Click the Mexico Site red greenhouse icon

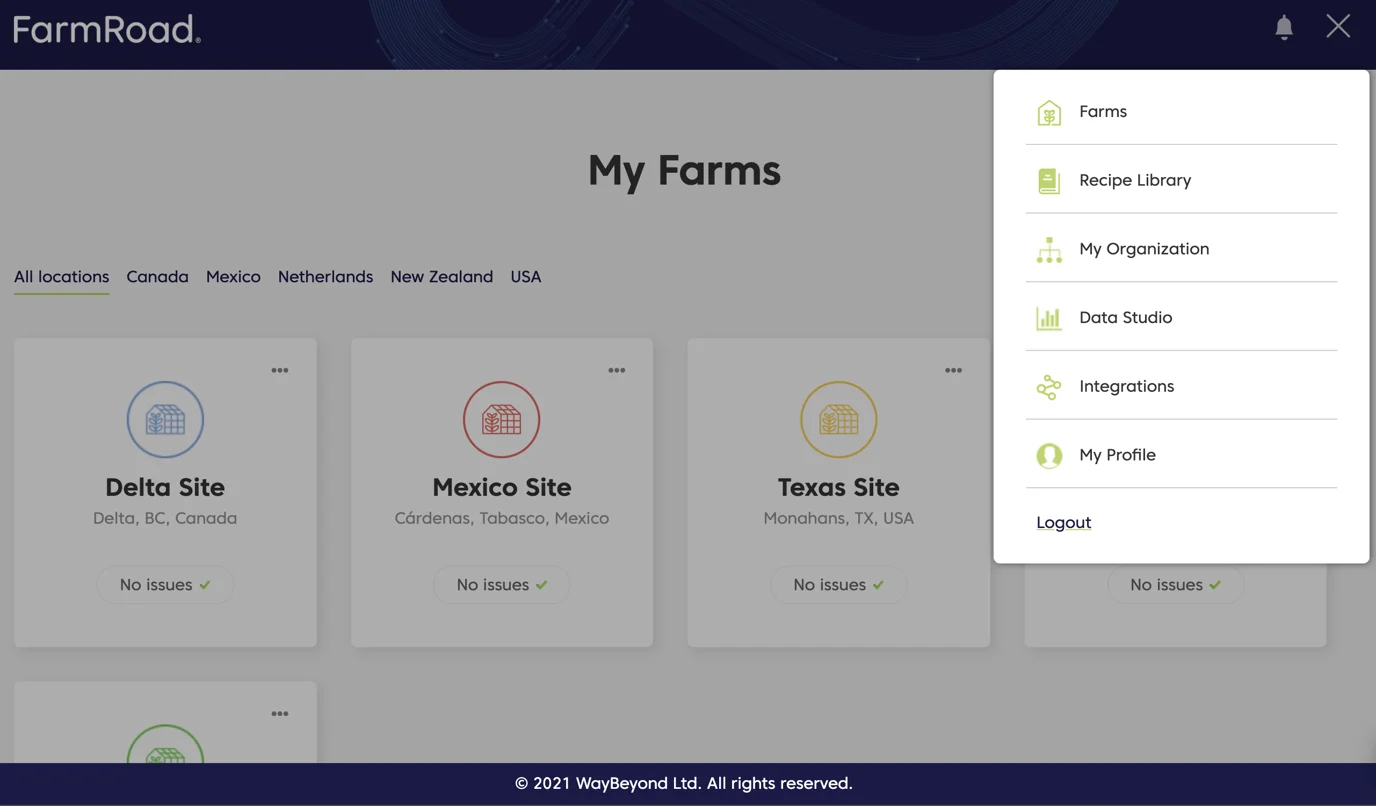502,419
